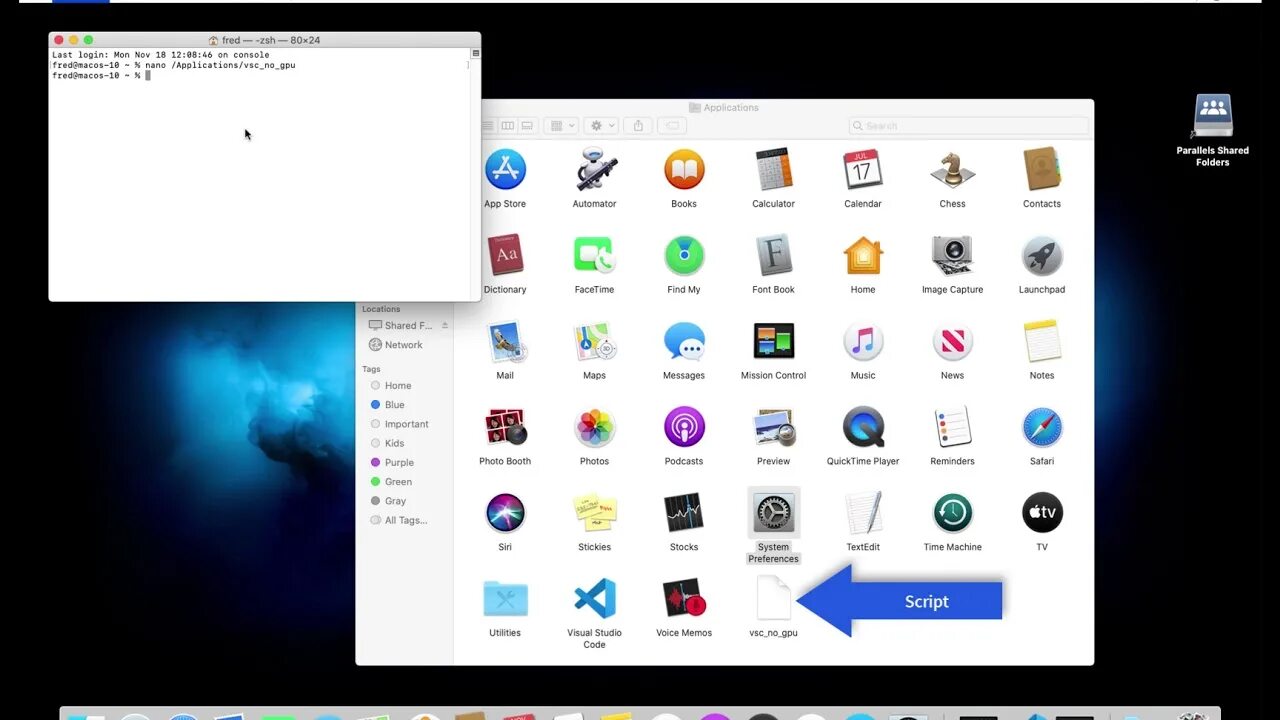
Task: Open the System Preferences icon
Action: click(x=773, y=513)
